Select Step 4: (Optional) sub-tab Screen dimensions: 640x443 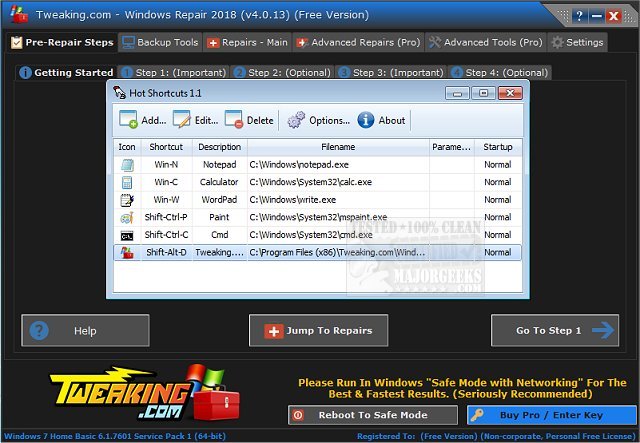(x=500, y=73)
